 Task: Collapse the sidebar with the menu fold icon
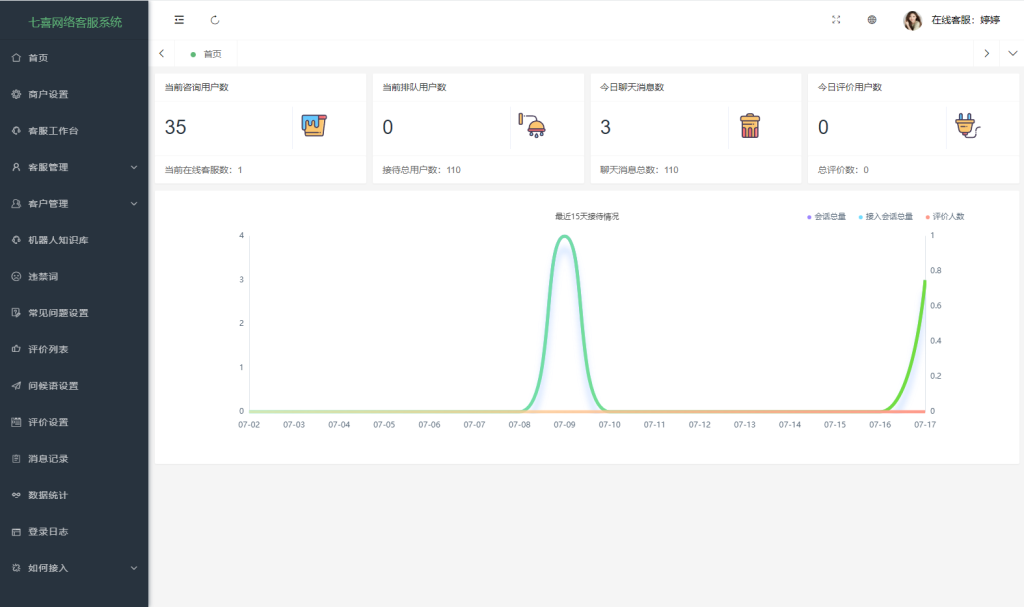pyautogui.click(x=179, y=20)
